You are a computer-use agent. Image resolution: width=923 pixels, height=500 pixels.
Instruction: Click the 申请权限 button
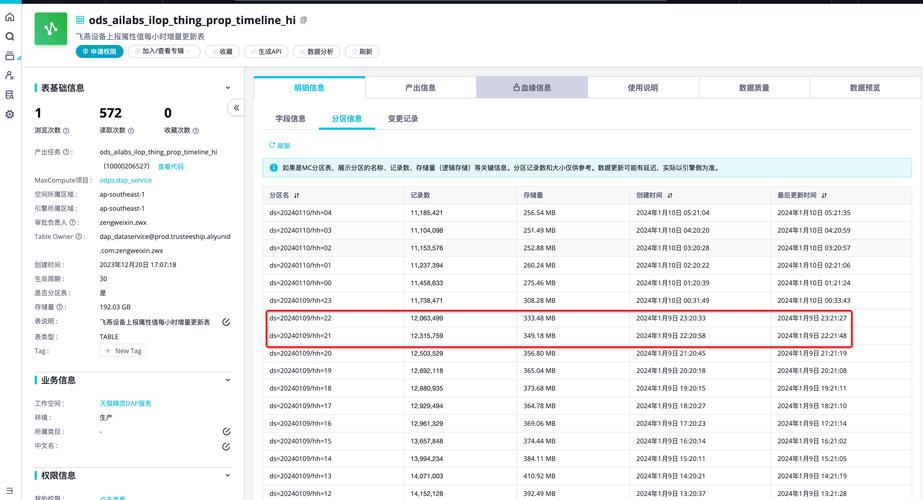click(99, 51)
